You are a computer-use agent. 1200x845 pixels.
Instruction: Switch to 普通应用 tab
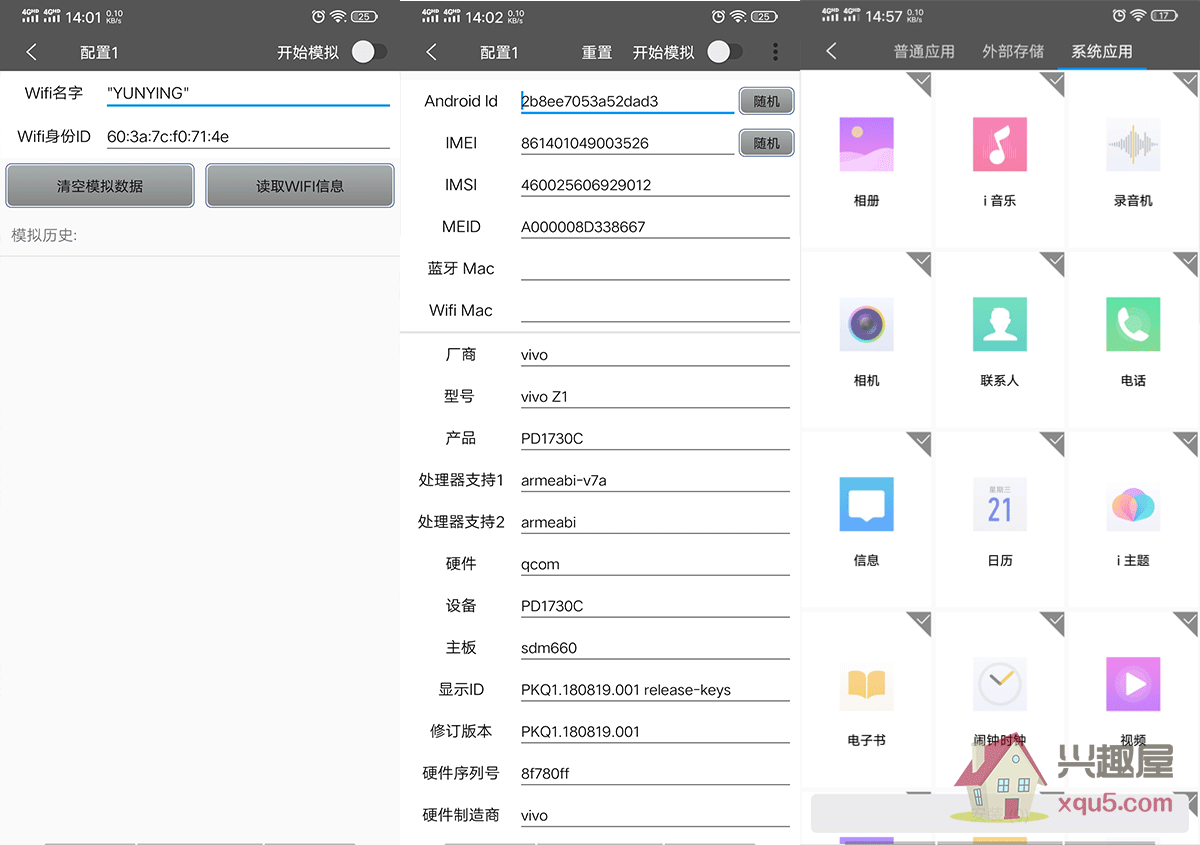tap(924, 52)
